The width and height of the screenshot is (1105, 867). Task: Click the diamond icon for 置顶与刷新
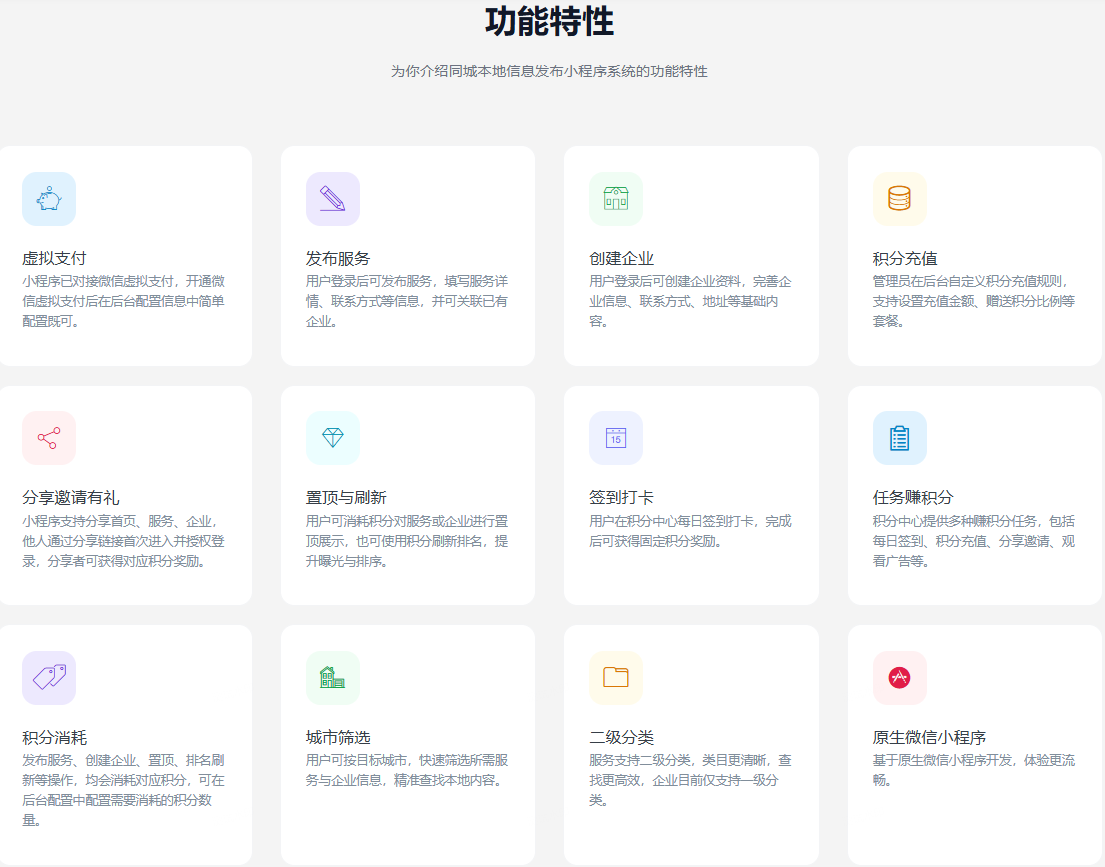coord(333,438)
